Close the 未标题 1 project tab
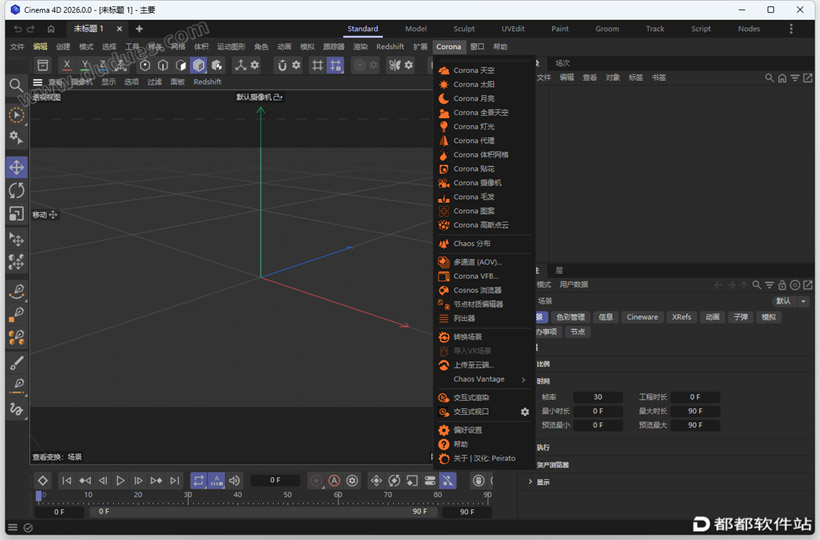 pos(119,29)
